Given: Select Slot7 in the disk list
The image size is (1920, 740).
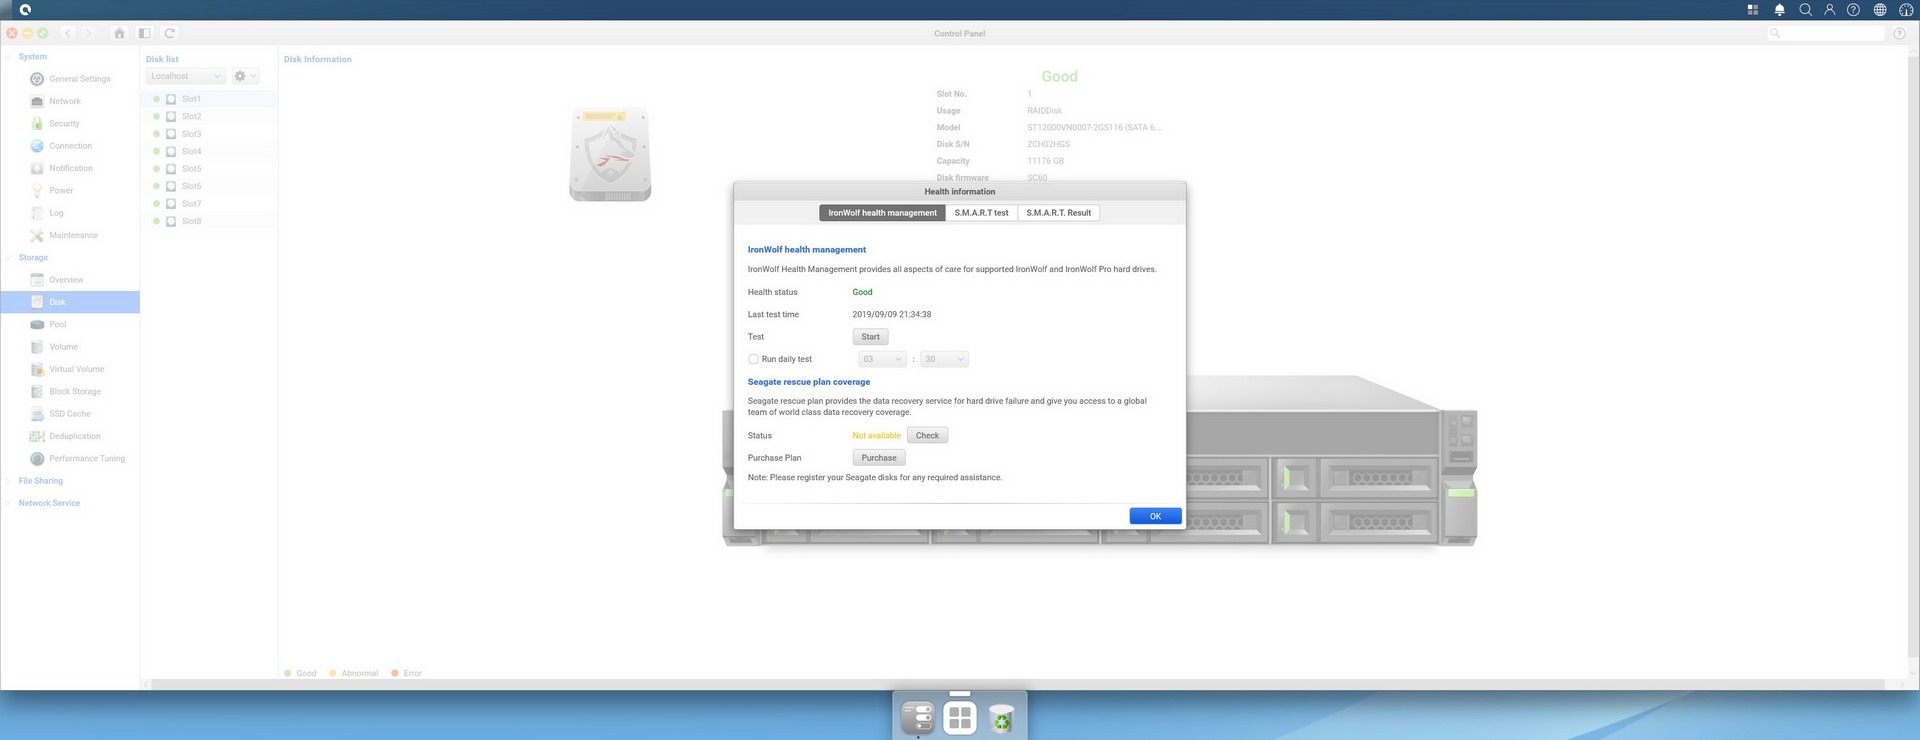Looking at the screenshot, I should pyautogui.click(x=210, y=204).
